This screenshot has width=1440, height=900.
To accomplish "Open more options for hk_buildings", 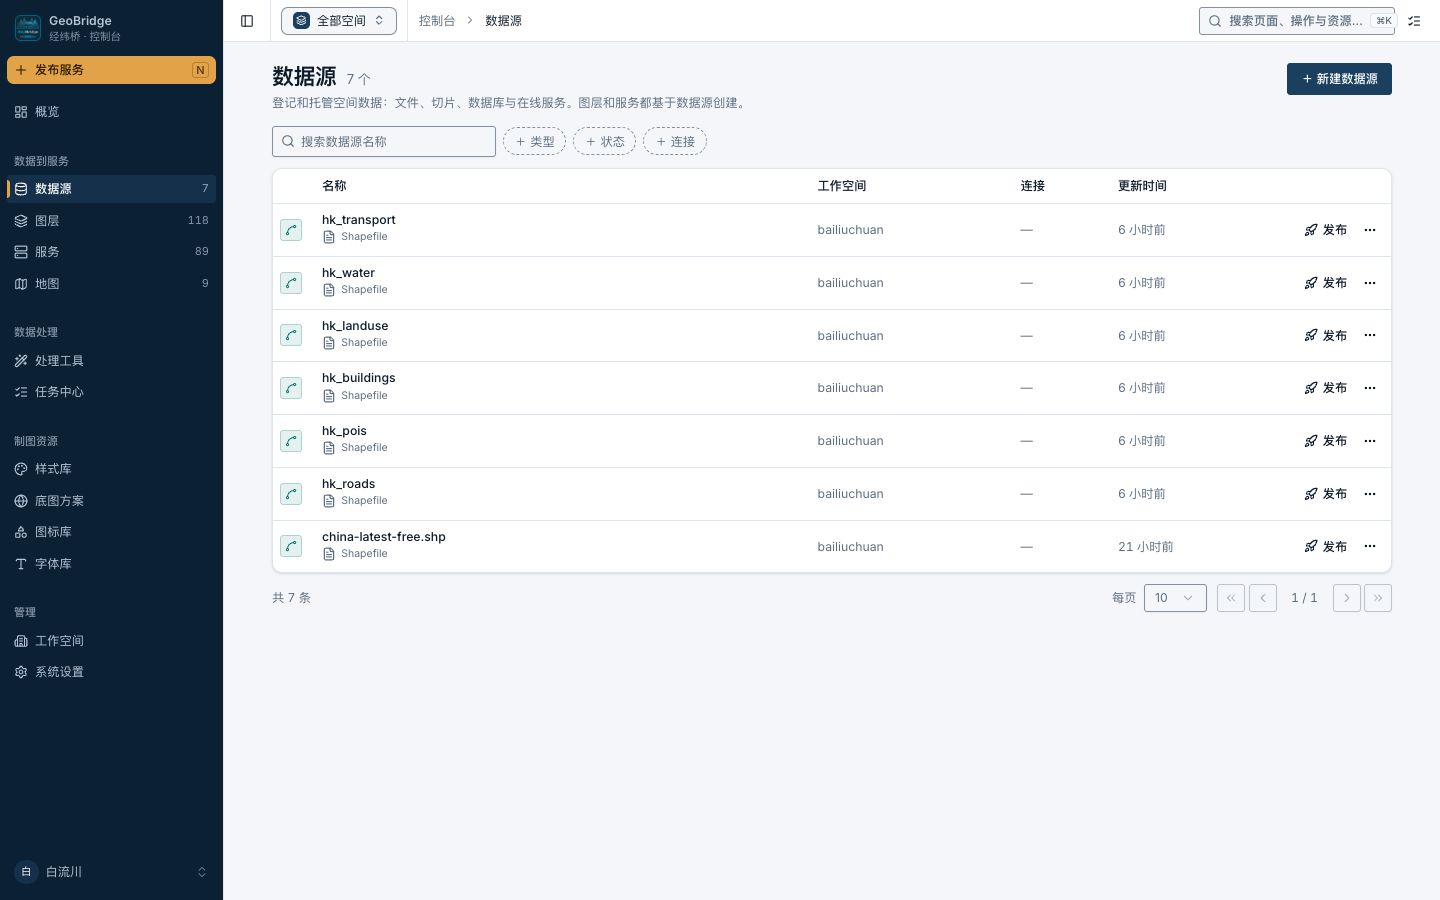I will (x=1370, y=388).
